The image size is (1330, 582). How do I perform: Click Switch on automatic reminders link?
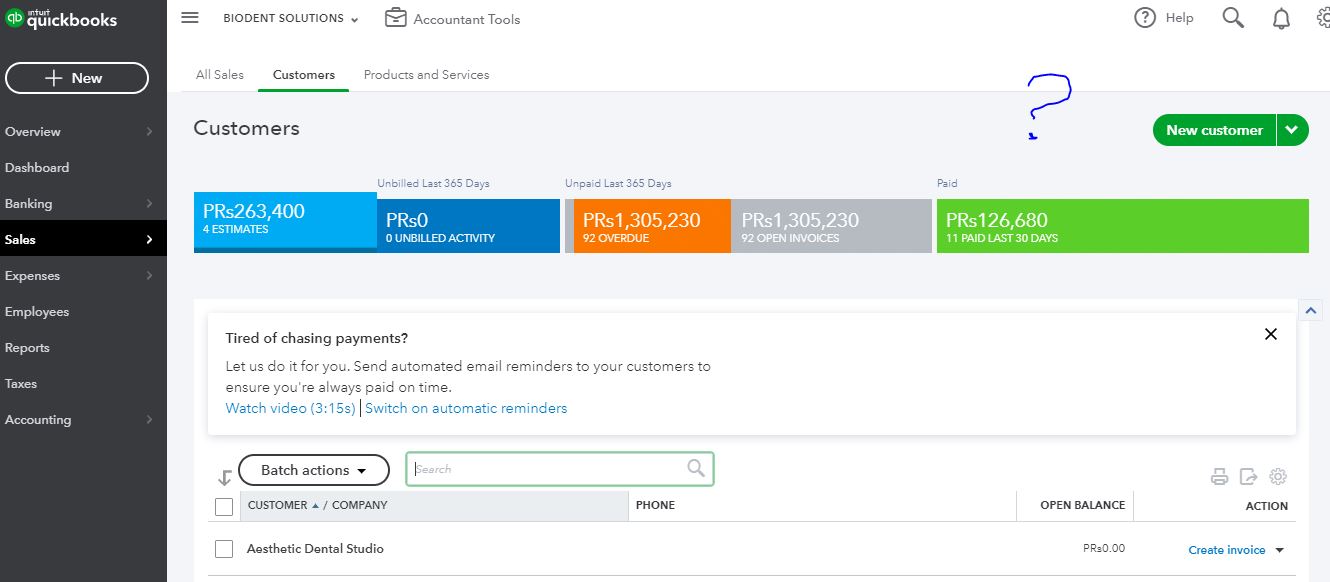466,407
